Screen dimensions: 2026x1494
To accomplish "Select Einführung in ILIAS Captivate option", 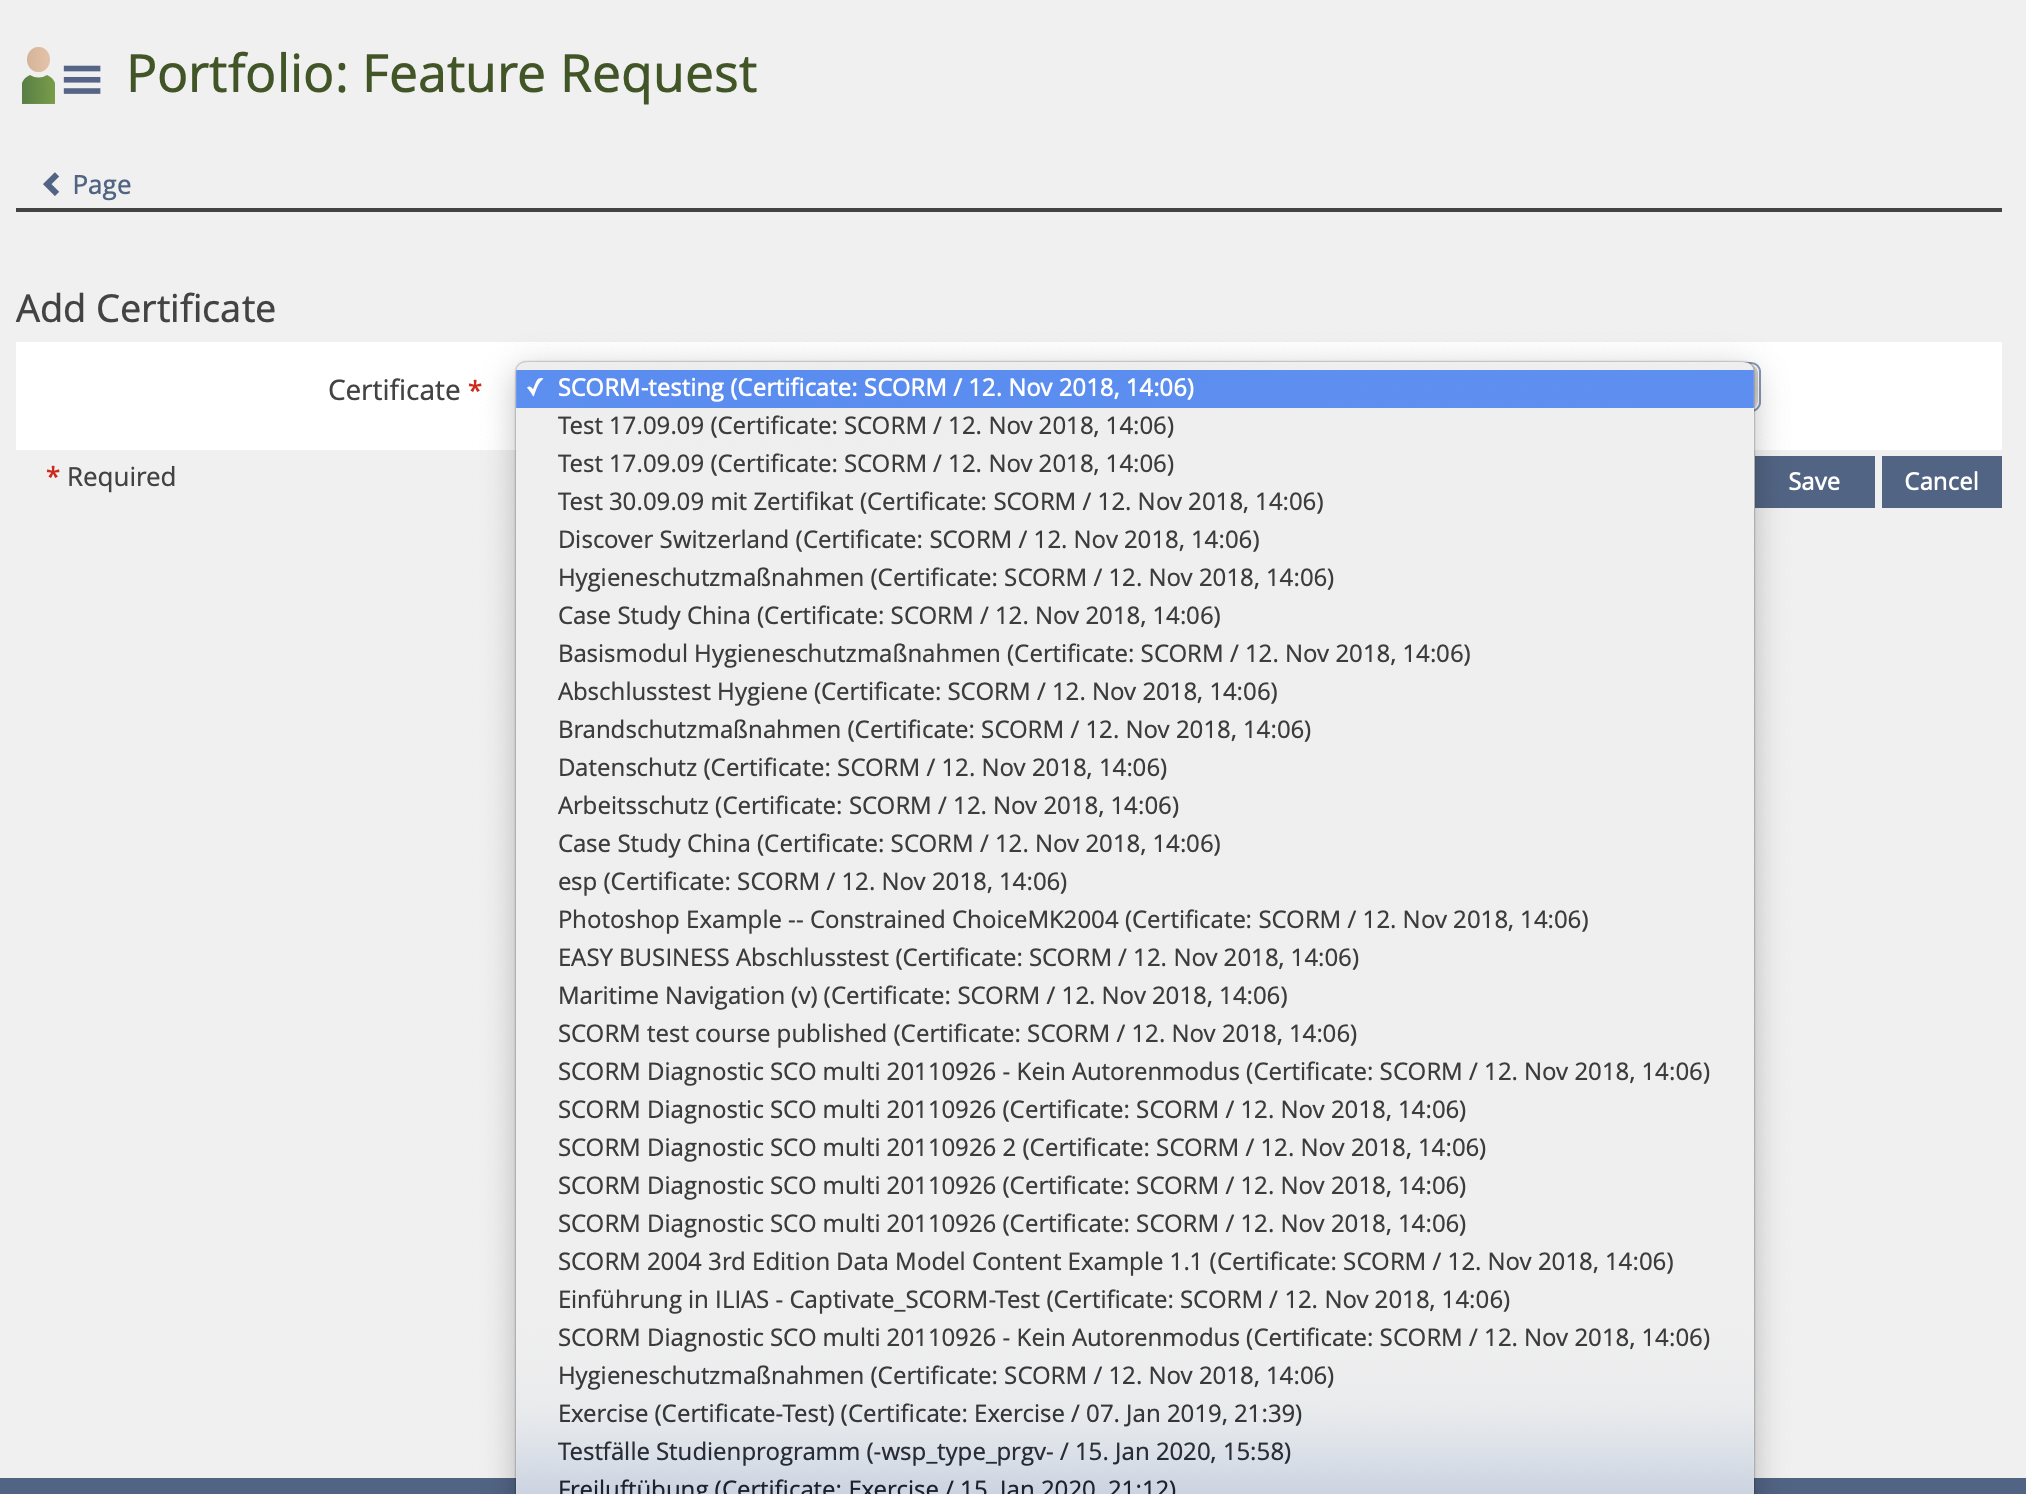I will pyautogui.click(x=1033, y=1300).
